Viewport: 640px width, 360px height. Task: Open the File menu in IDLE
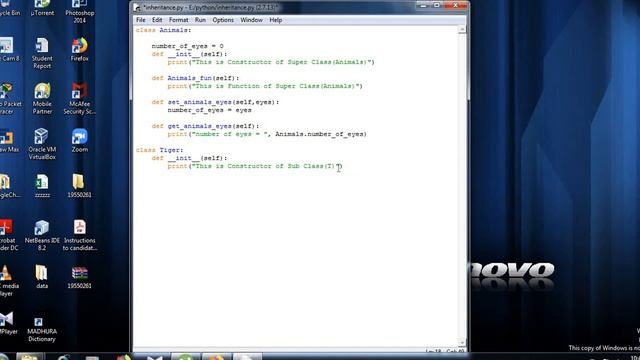[x=141, y=20]
